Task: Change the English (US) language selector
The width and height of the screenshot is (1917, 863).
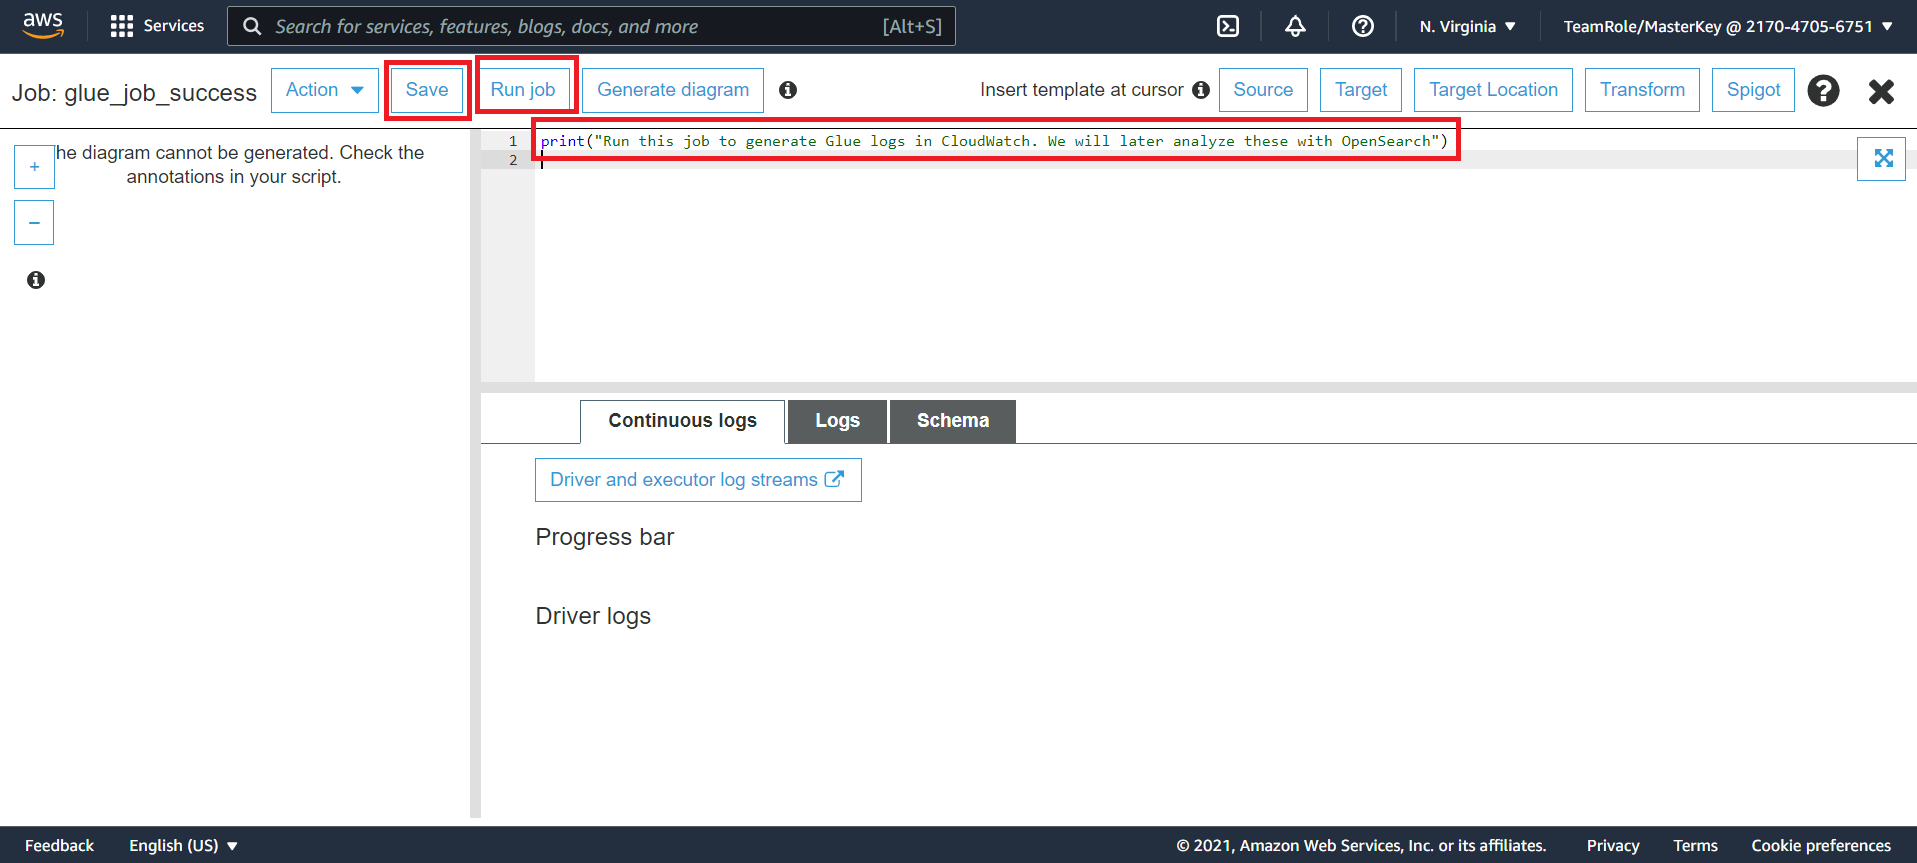Action: point(183,845)
